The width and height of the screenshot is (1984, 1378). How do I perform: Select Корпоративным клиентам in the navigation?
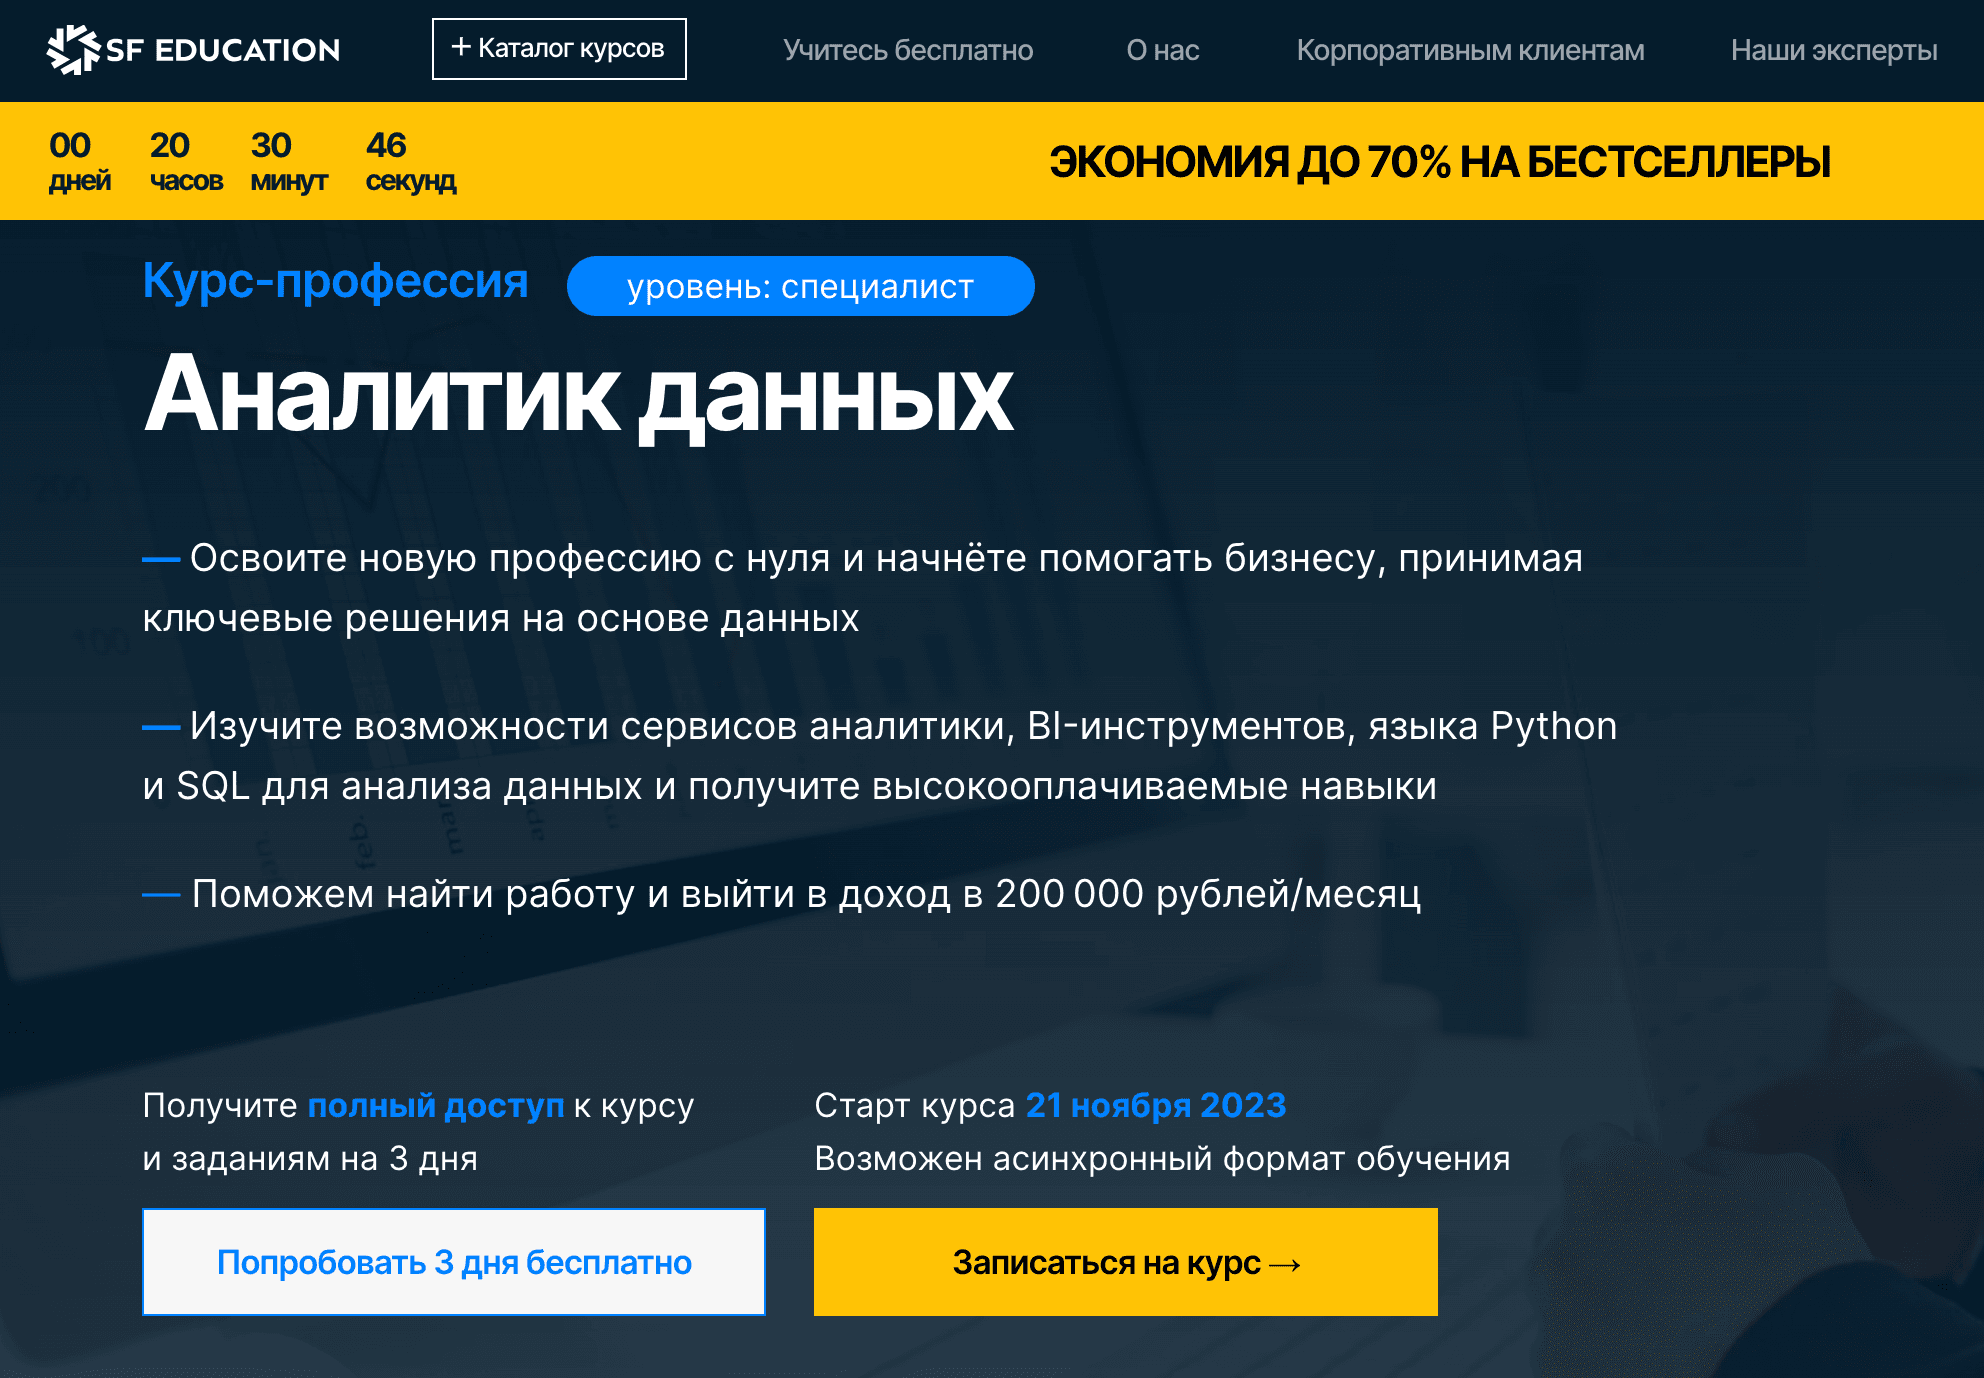[1470, 51]
